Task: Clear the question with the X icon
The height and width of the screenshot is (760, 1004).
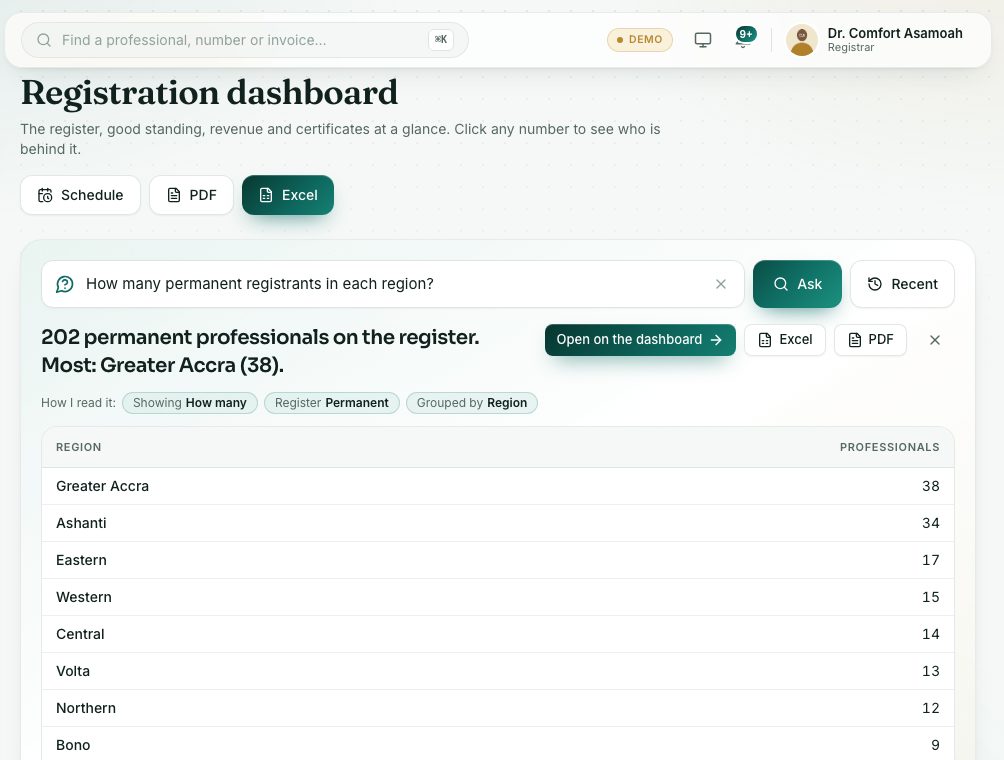Action: point(720,284)
